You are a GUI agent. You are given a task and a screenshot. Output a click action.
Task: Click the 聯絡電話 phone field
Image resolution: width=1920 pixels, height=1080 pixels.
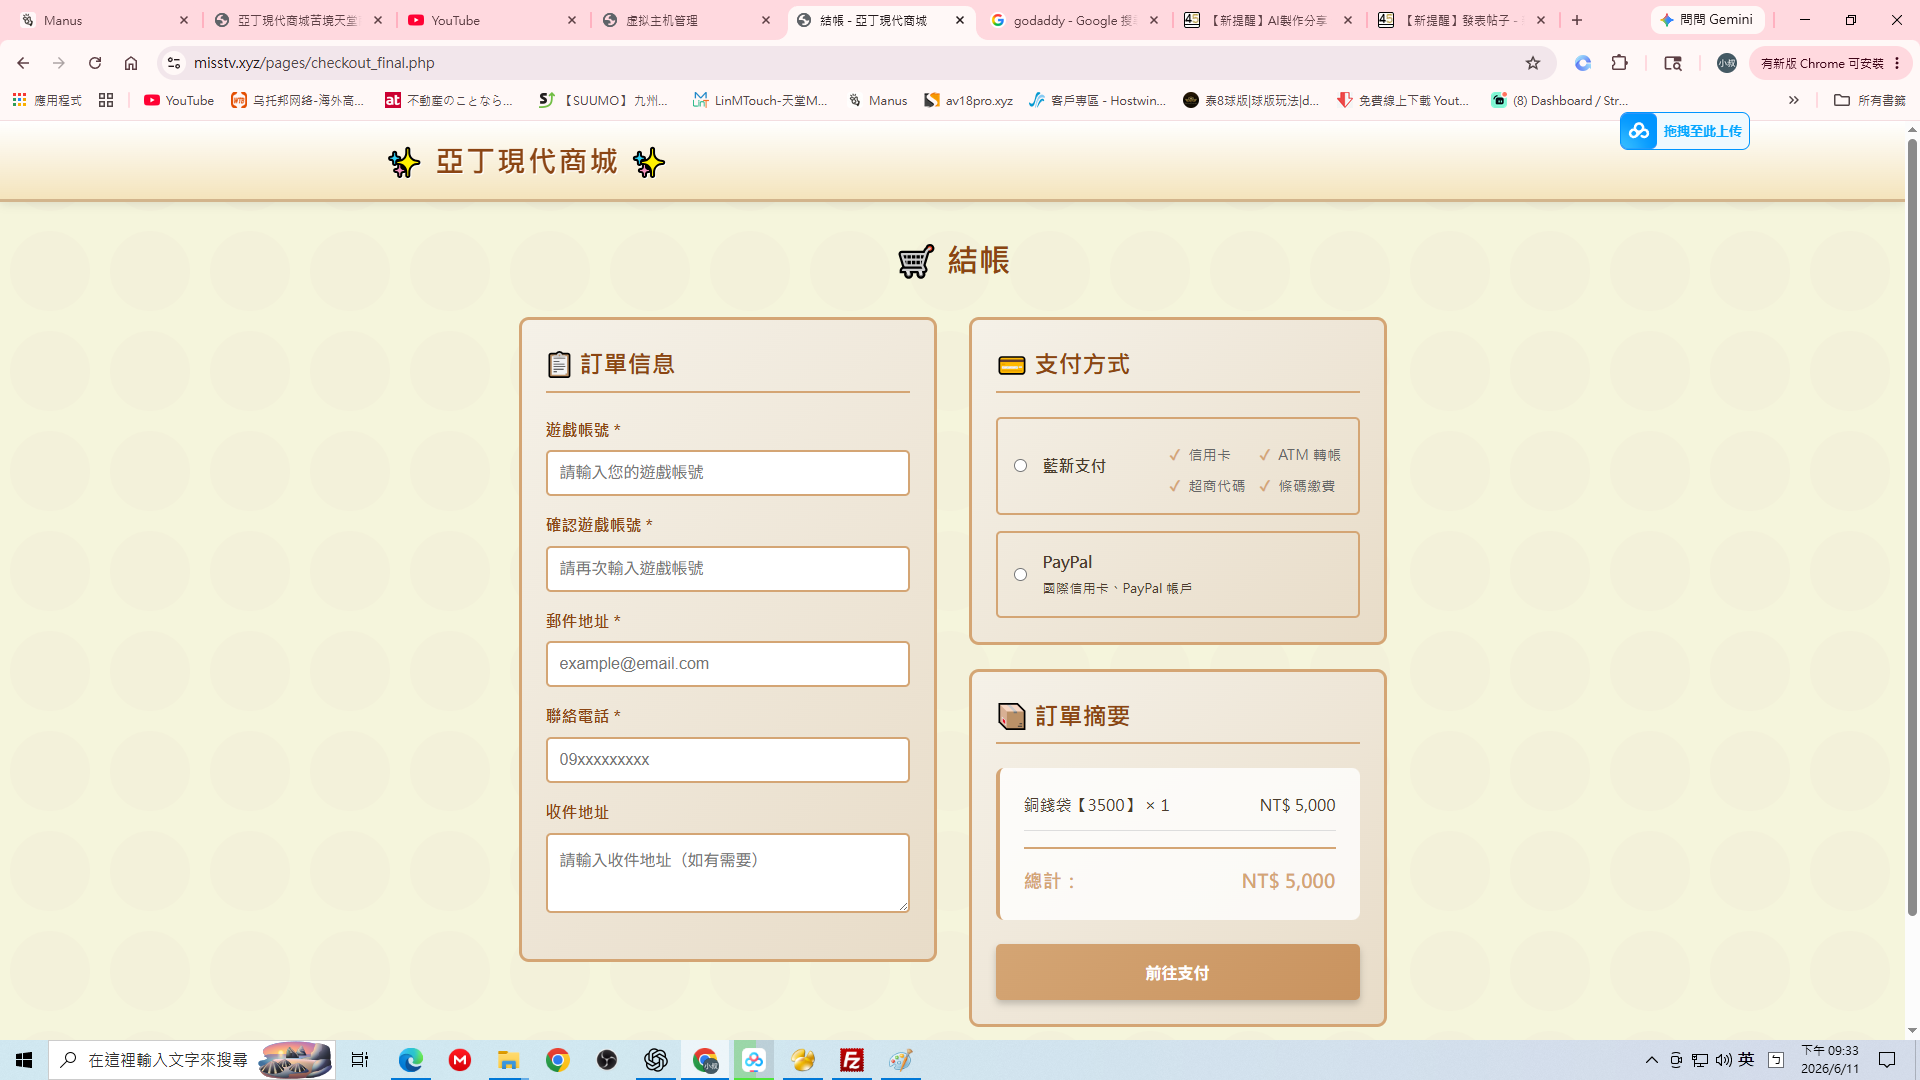pos(727,760)
